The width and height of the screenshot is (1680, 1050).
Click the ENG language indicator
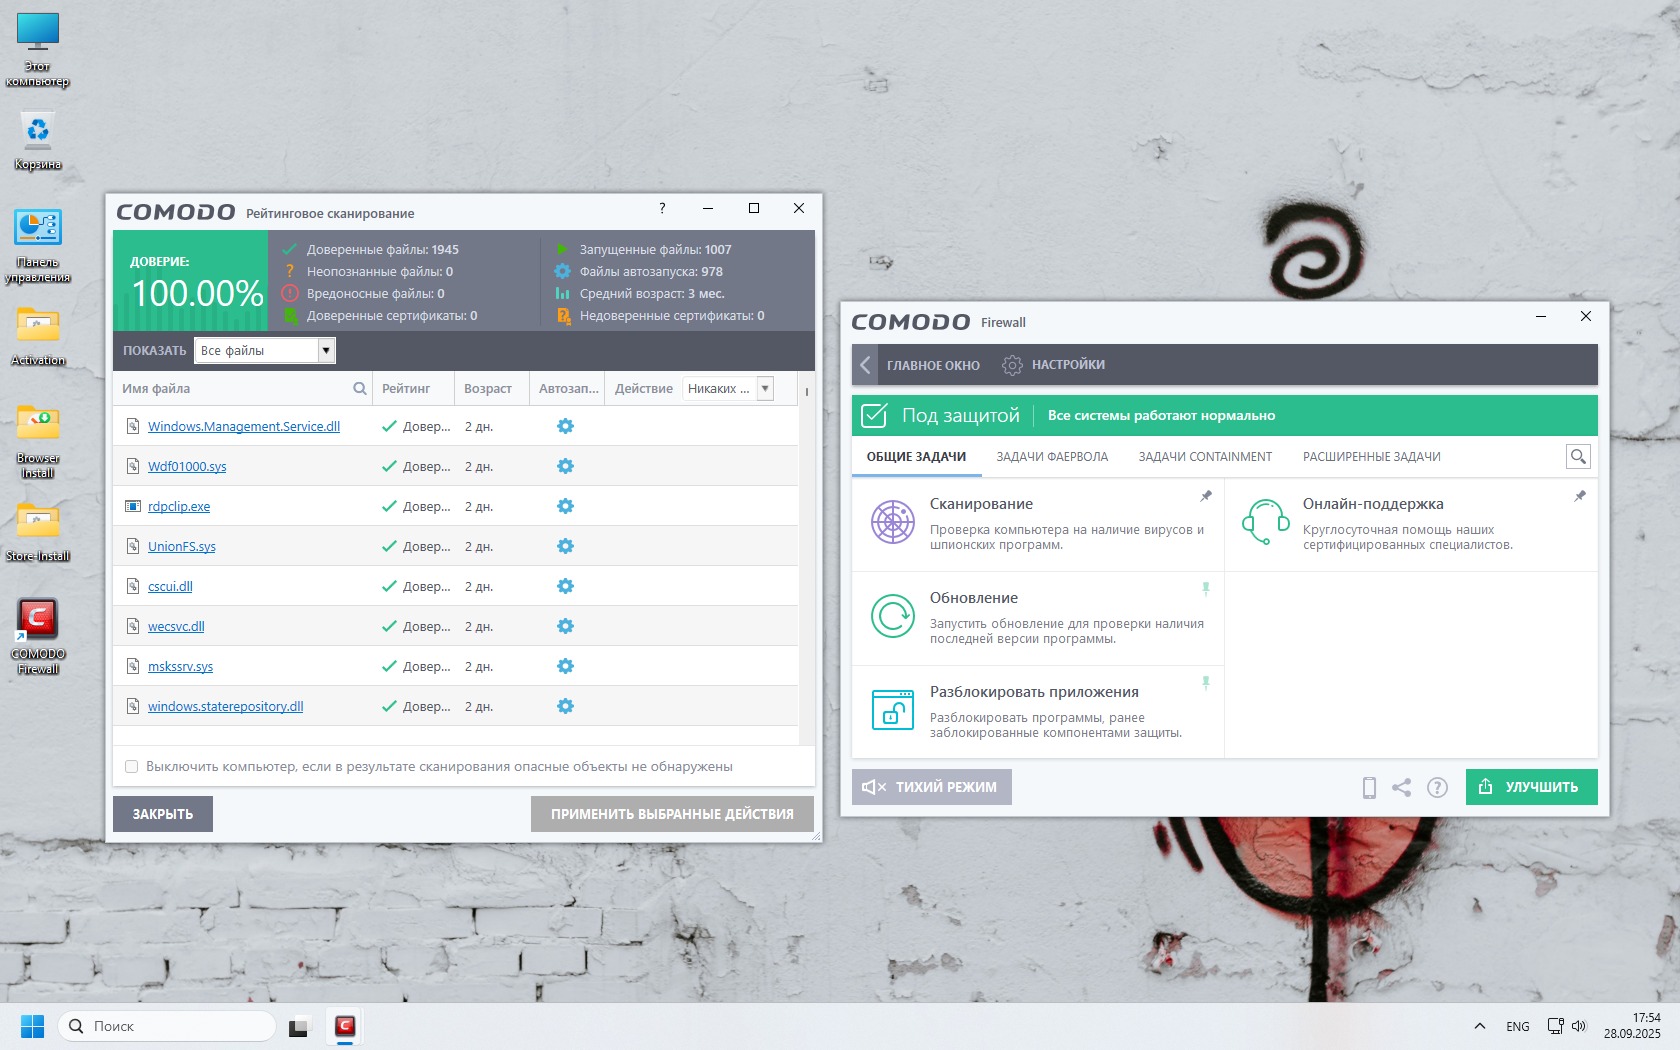(1517, 1026)
